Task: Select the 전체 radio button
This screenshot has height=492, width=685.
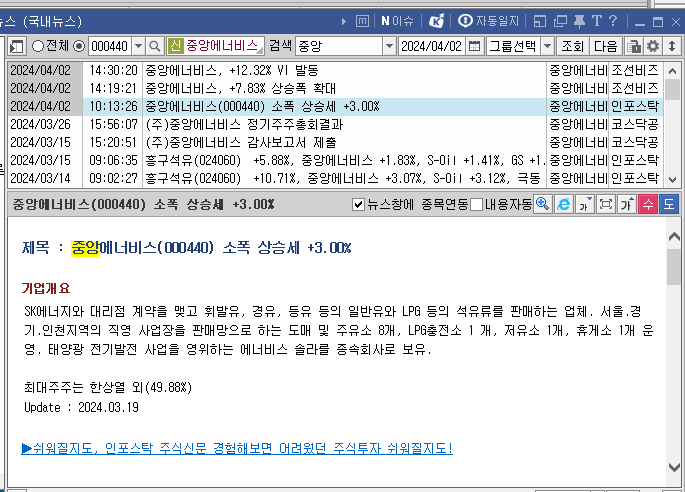Action: [38, 46]
